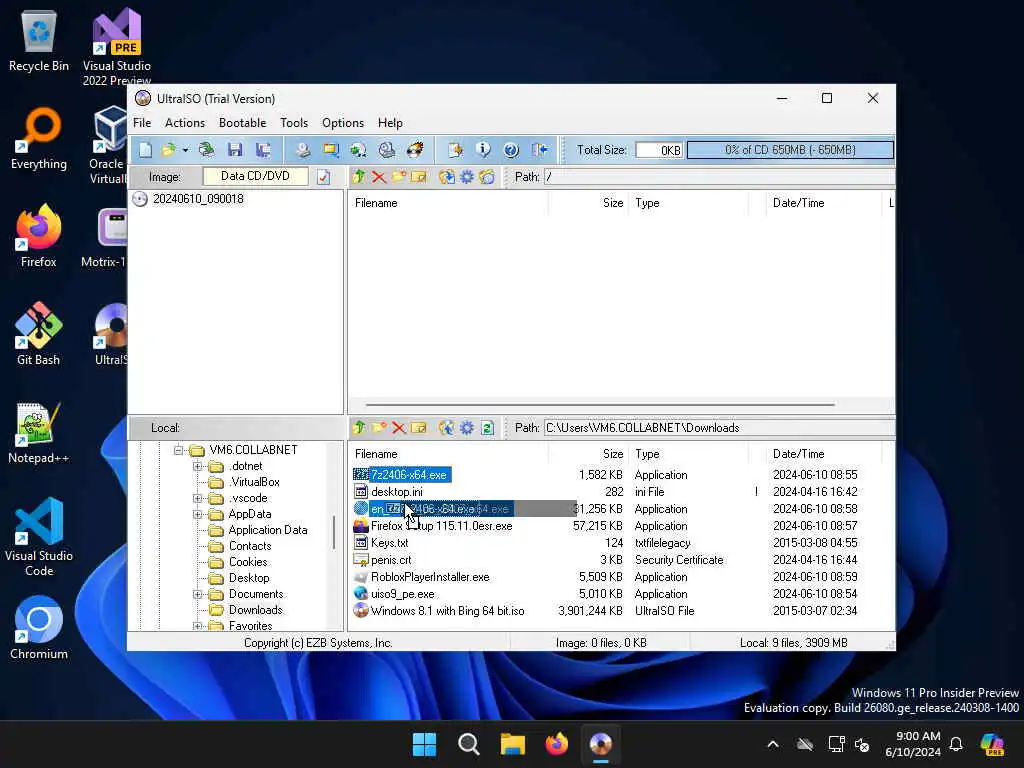The width and height of the screenshot is (1024, 768).
Task: Select the Desktop folder in tree
Action: tap(249, 578)
